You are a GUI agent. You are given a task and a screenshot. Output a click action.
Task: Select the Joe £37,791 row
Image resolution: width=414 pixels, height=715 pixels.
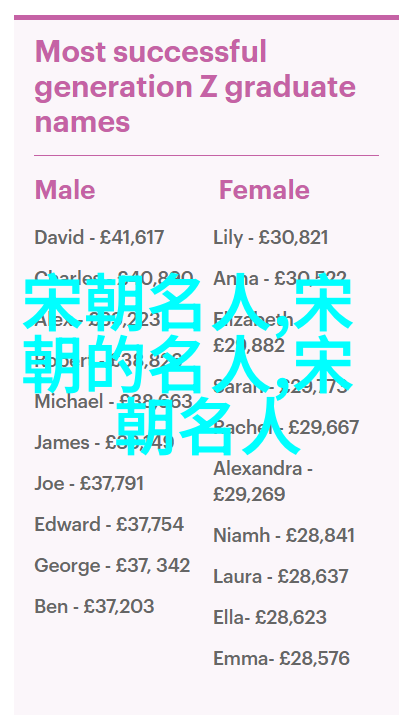[x=89, y=483]
